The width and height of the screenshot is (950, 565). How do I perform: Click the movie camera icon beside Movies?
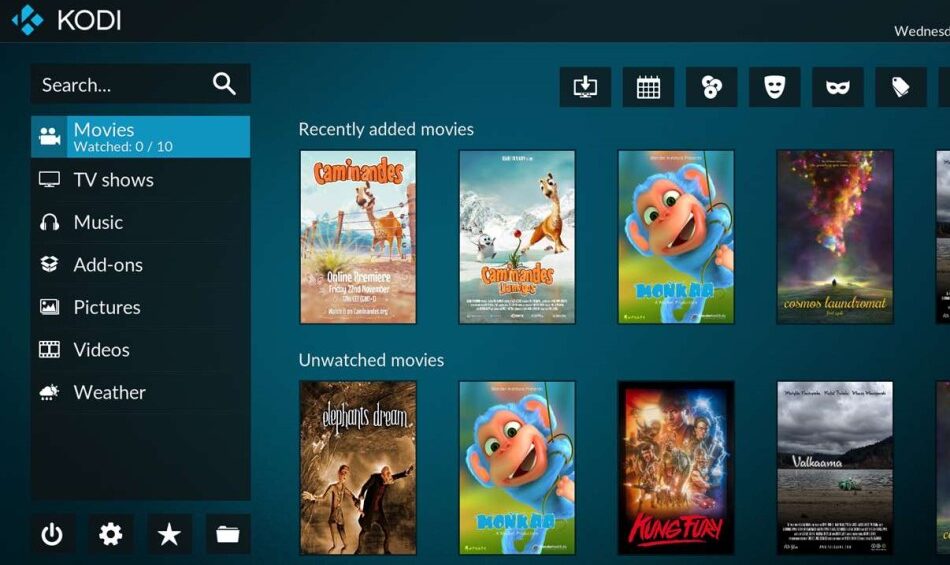pyautogui.click(x=49, y=137)
